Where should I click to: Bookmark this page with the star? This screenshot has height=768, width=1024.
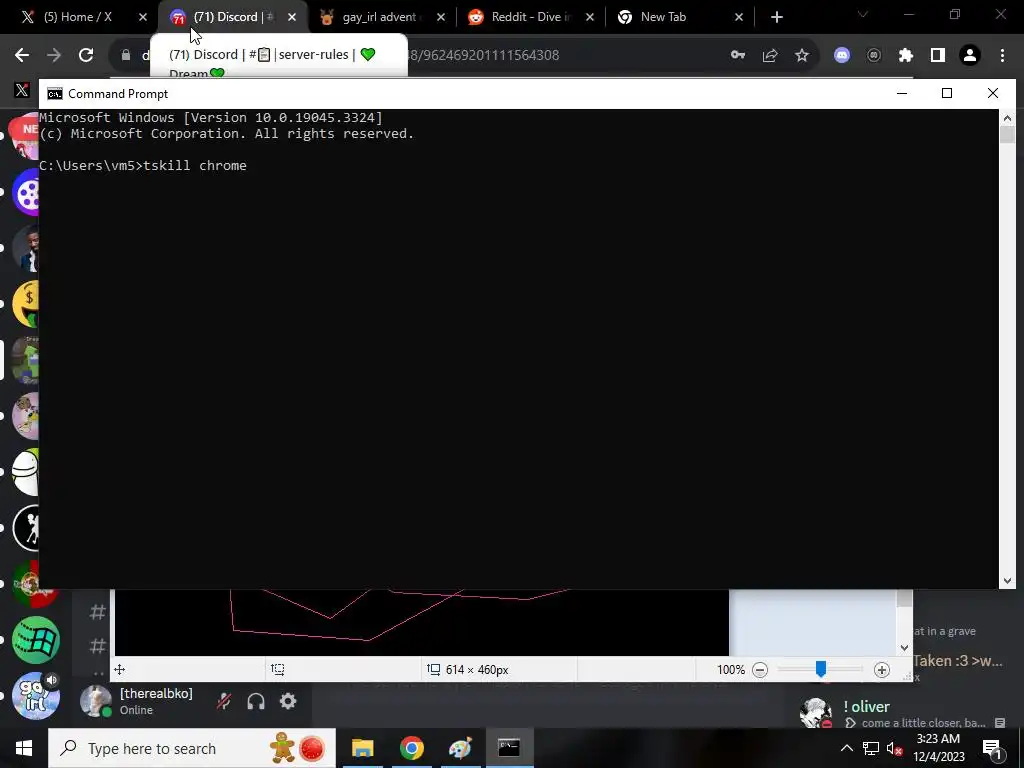click(802, 55)
